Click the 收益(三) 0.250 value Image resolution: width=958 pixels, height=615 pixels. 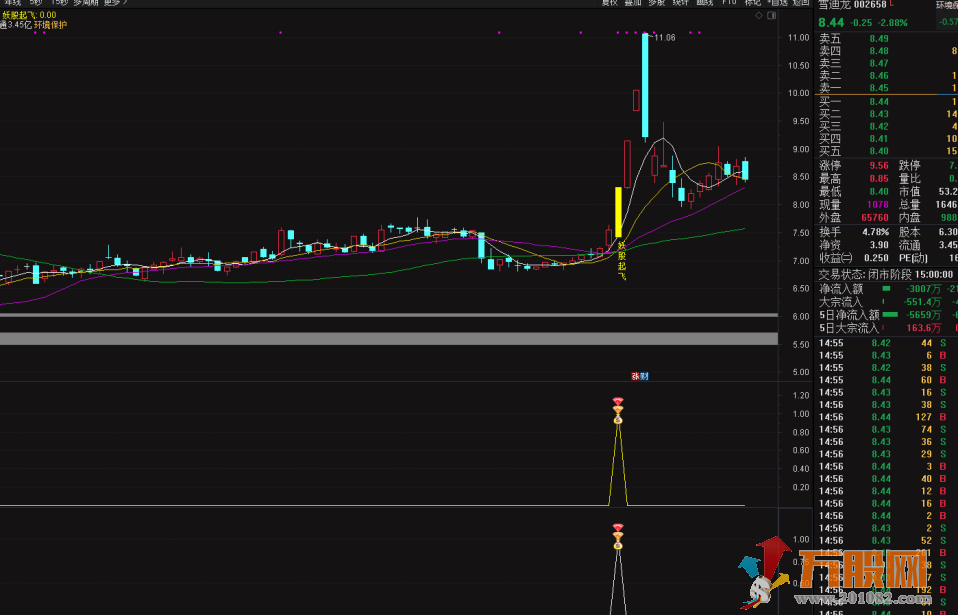pos(876,258)
